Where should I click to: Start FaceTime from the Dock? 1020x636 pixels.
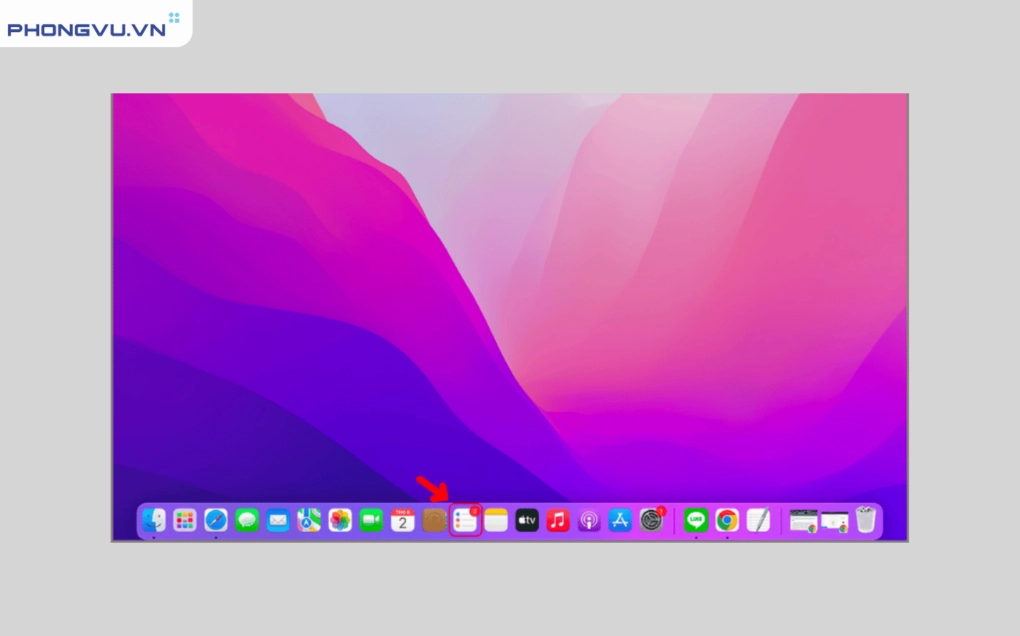(371, 520)
